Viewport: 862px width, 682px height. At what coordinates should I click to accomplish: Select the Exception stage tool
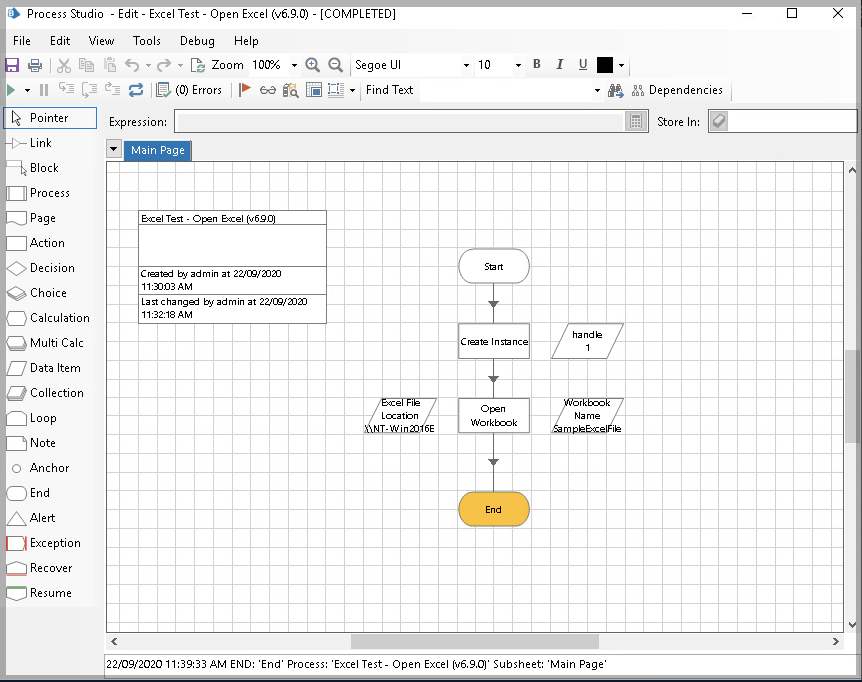[x=44, y=543]
